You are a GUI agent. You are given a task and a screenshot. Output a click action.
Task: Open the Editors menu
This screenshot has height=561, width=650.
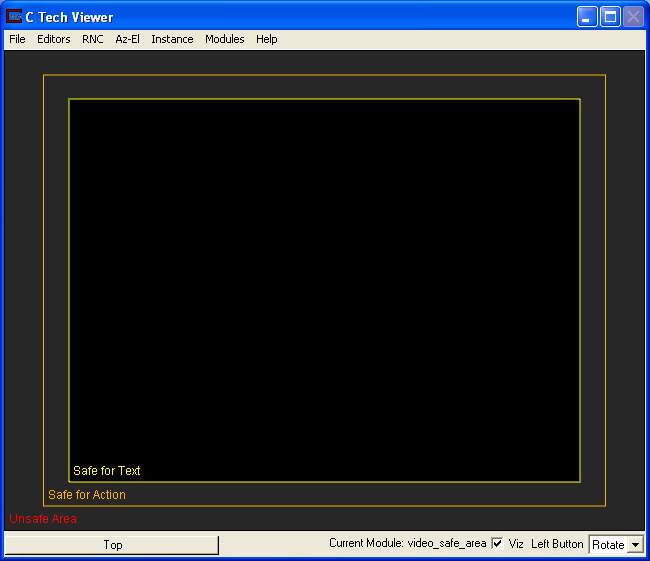(53, 39)
